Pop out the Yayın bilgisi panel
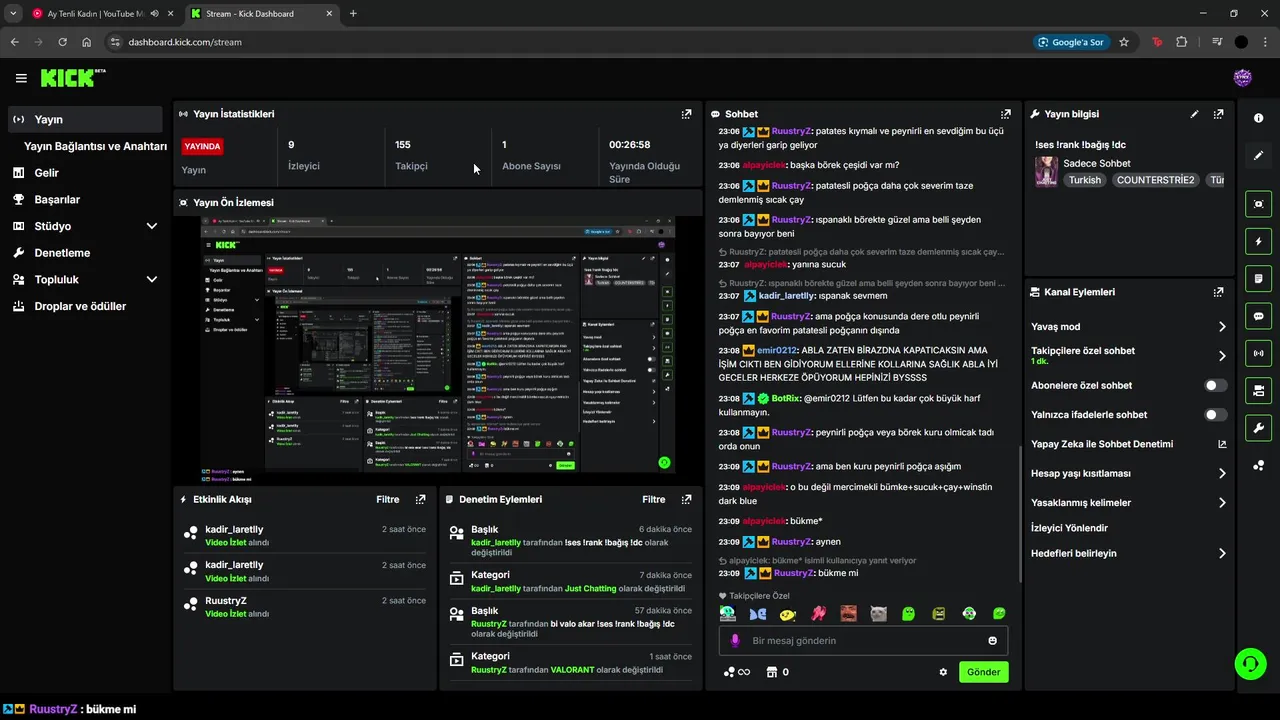 [x=1218, y=114]
